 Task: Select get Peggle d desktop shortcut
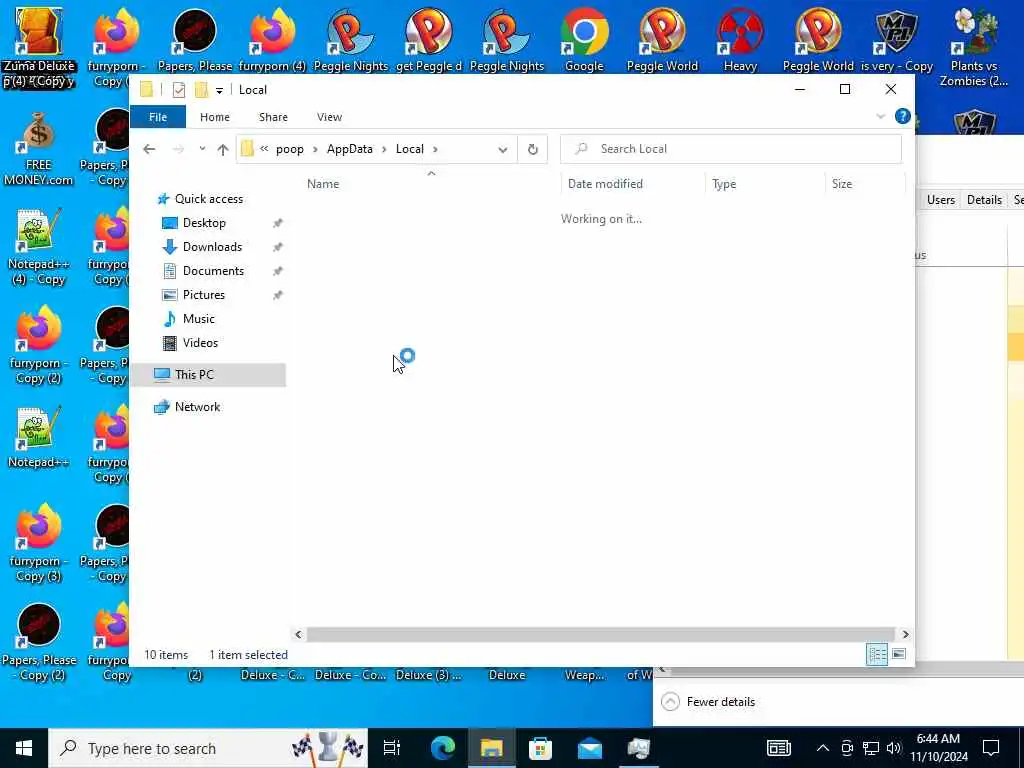click(428, 40)
